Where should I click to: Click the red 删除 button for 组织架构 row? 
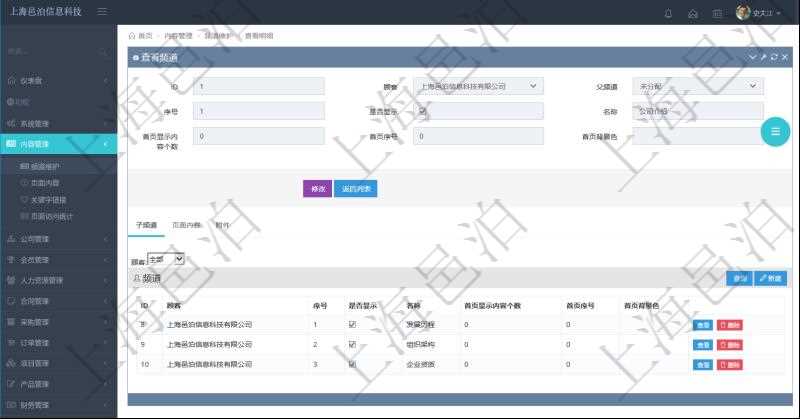click(x=730, y=345)
